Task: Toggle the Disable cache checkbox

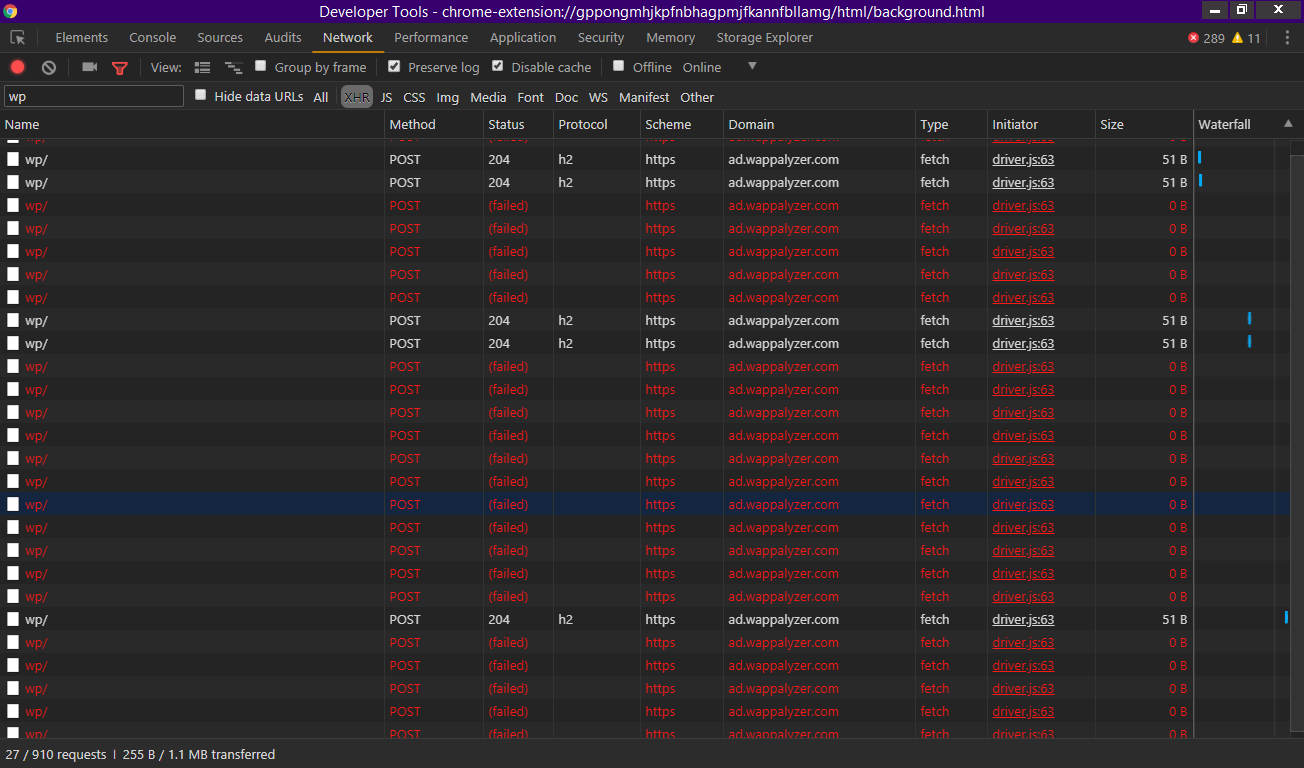Action: click(x=497, y=66)
